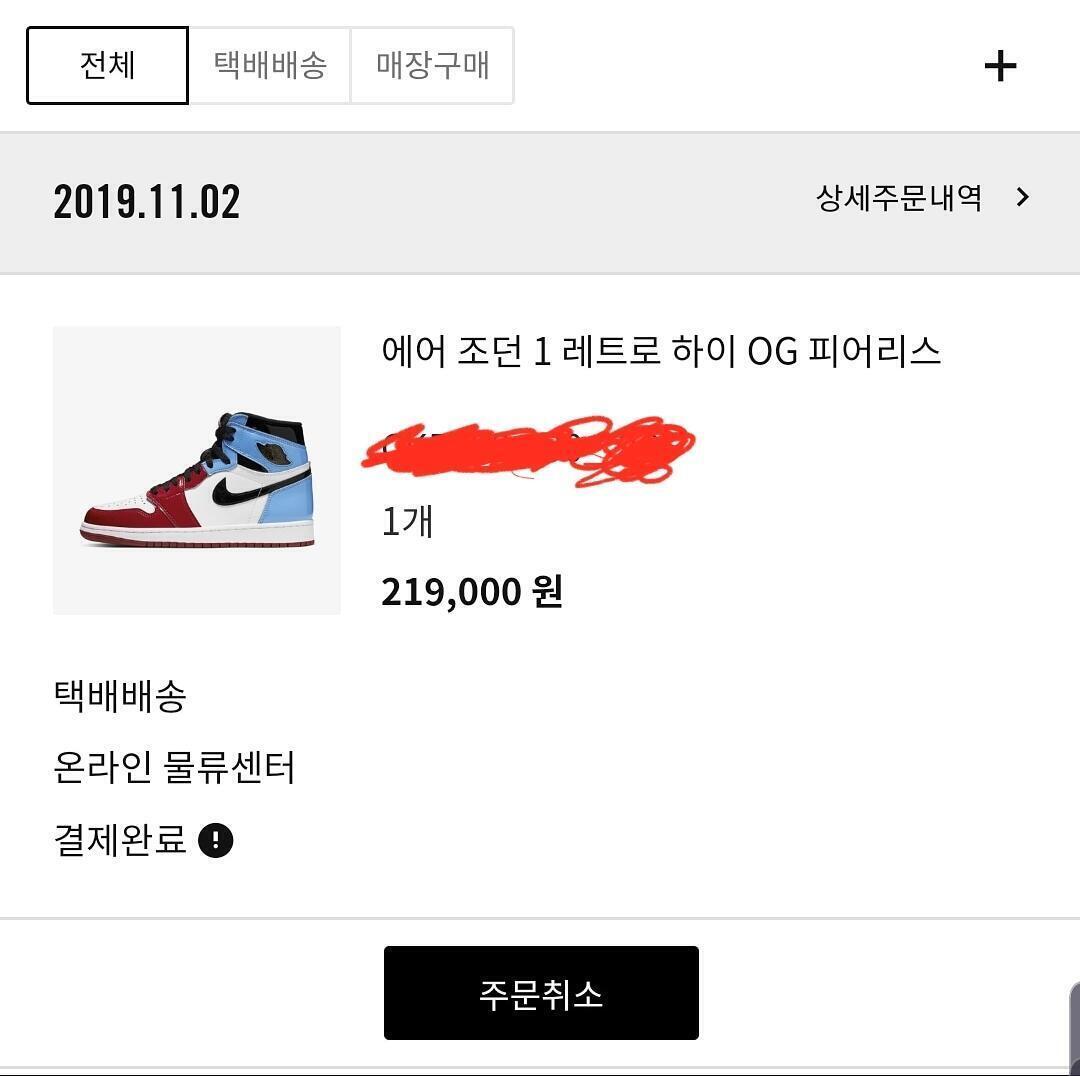Click the plus icon at top right
The width and height of the screenshot is (1080, 1076).
(x=1000, y=66)
